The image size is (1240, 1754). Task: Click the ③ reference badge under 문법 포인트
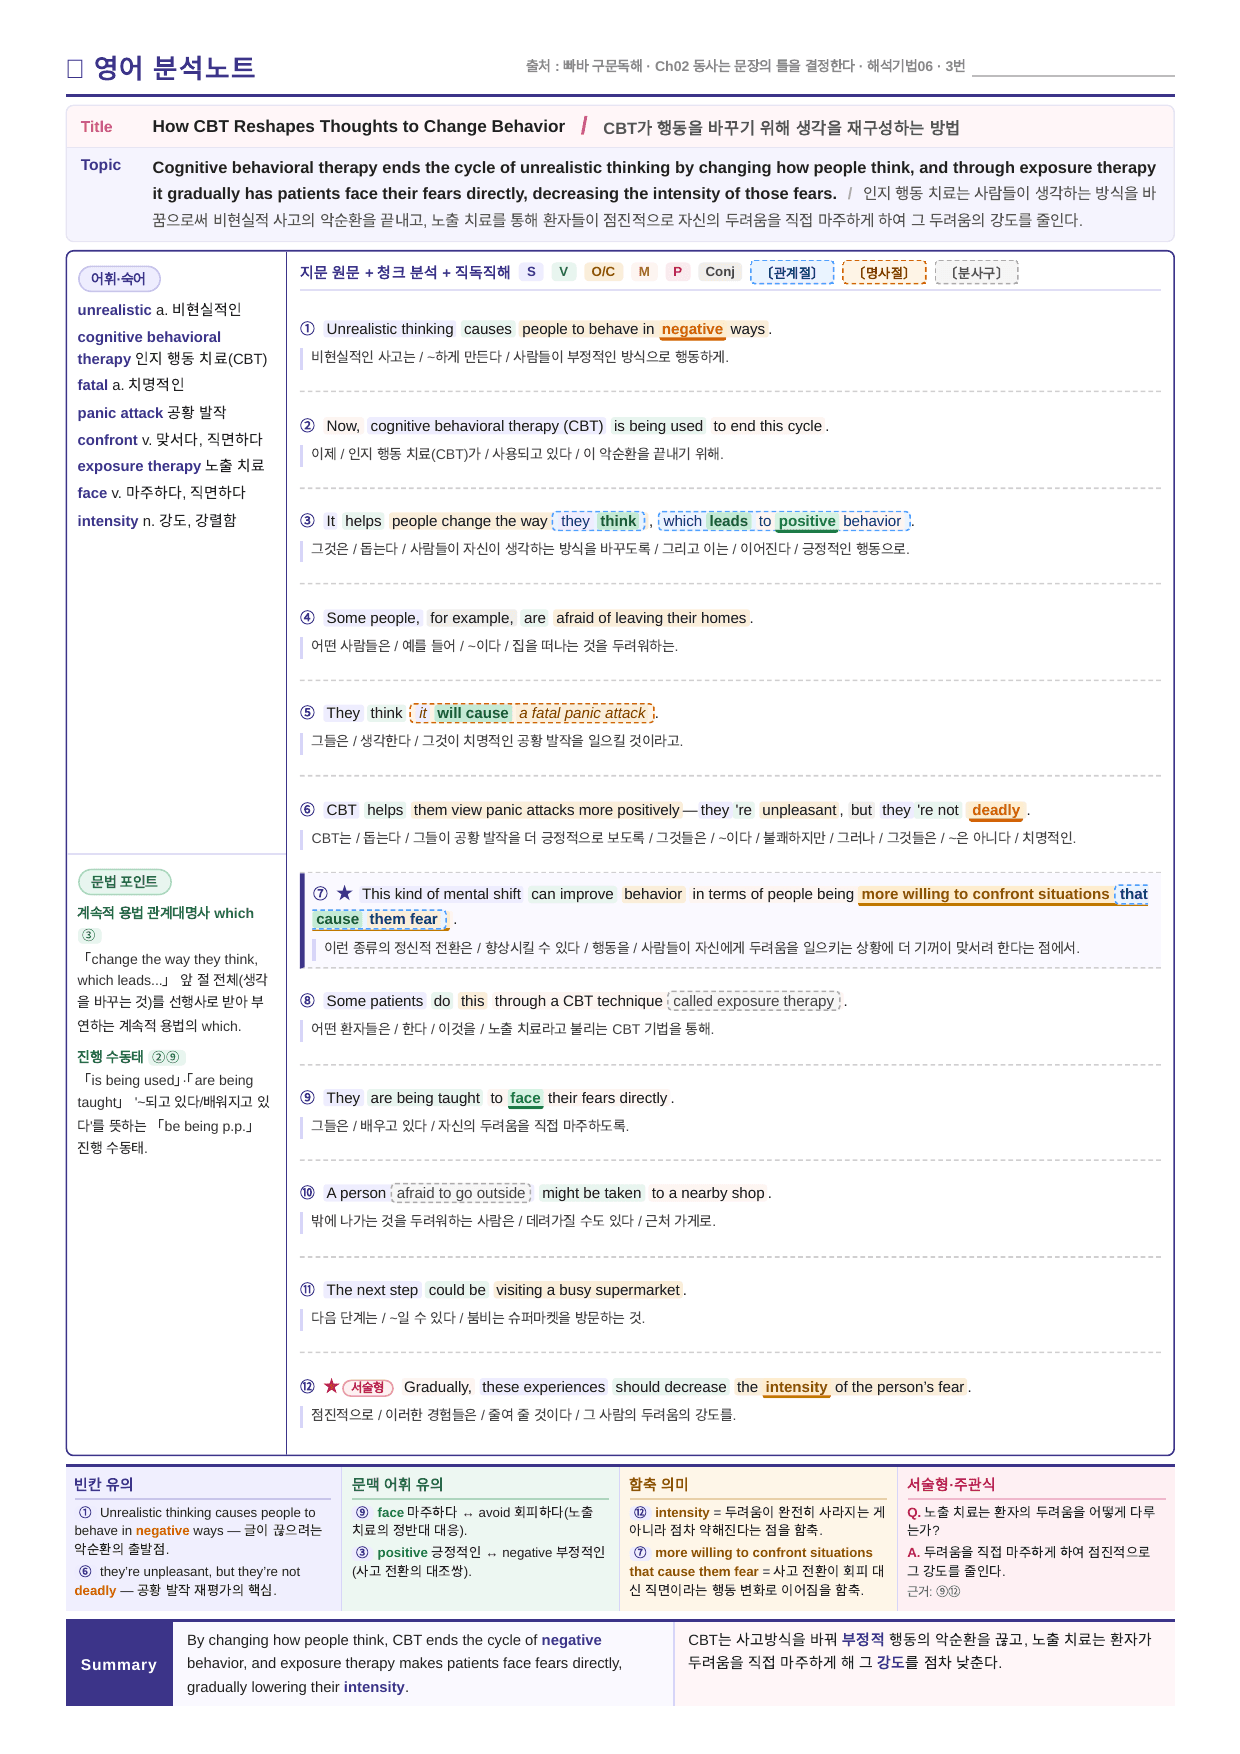(89, 935)
